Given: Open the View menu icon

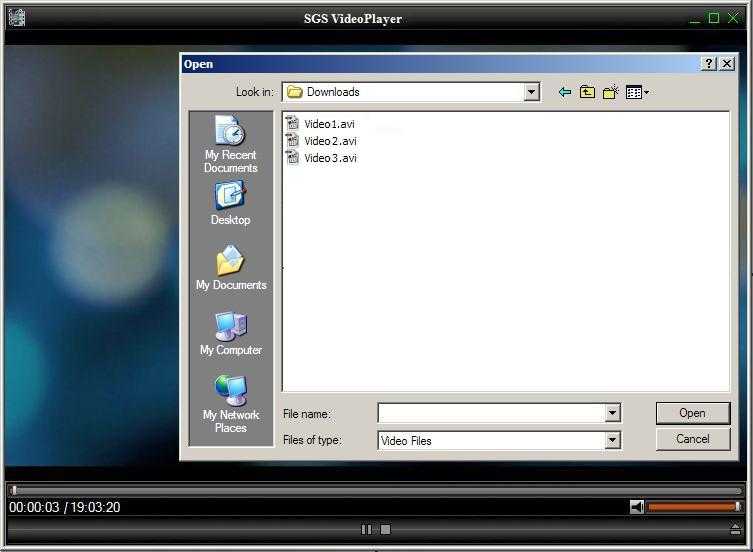Looking at the screenshot, I should (637, 92).
